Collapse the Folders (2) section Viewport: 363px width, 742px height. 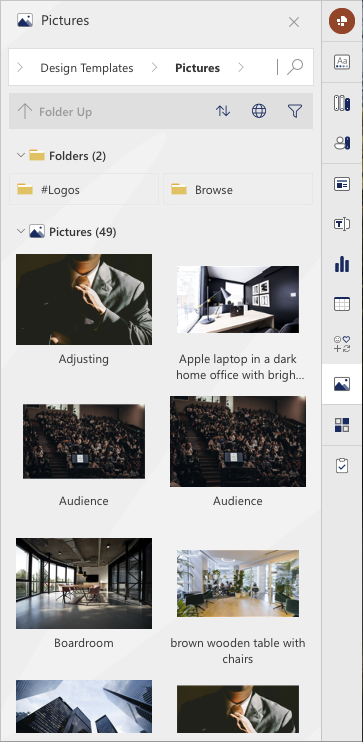21,155
